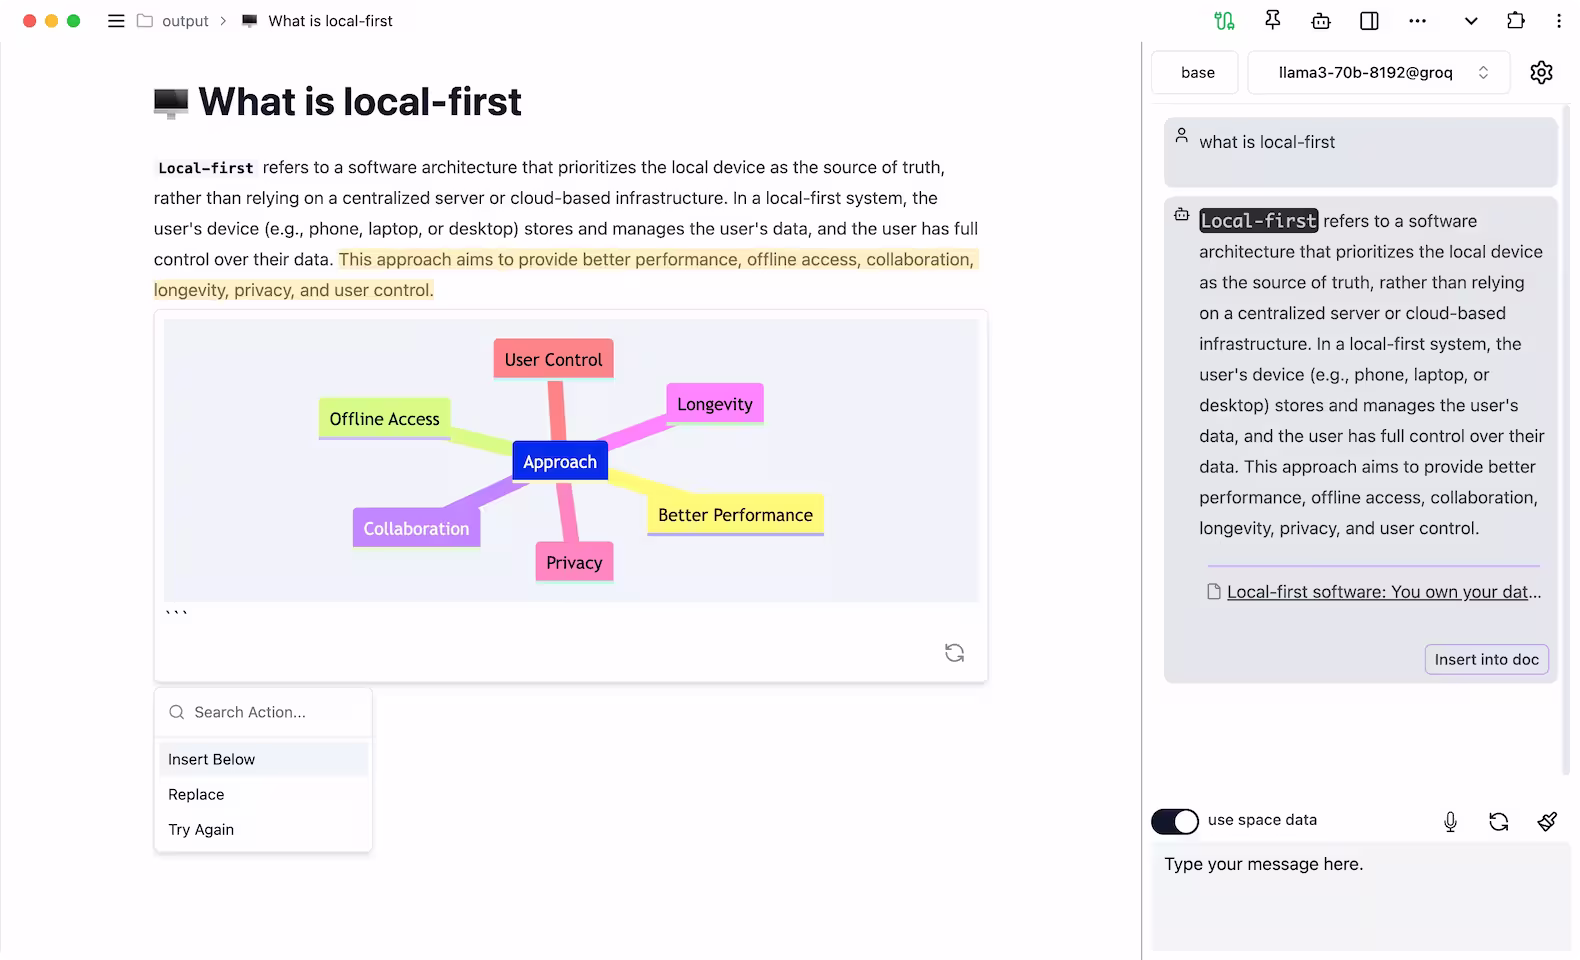Pin the document with pin icon
Viewport: 1580px width, 960px height.
1272,20
